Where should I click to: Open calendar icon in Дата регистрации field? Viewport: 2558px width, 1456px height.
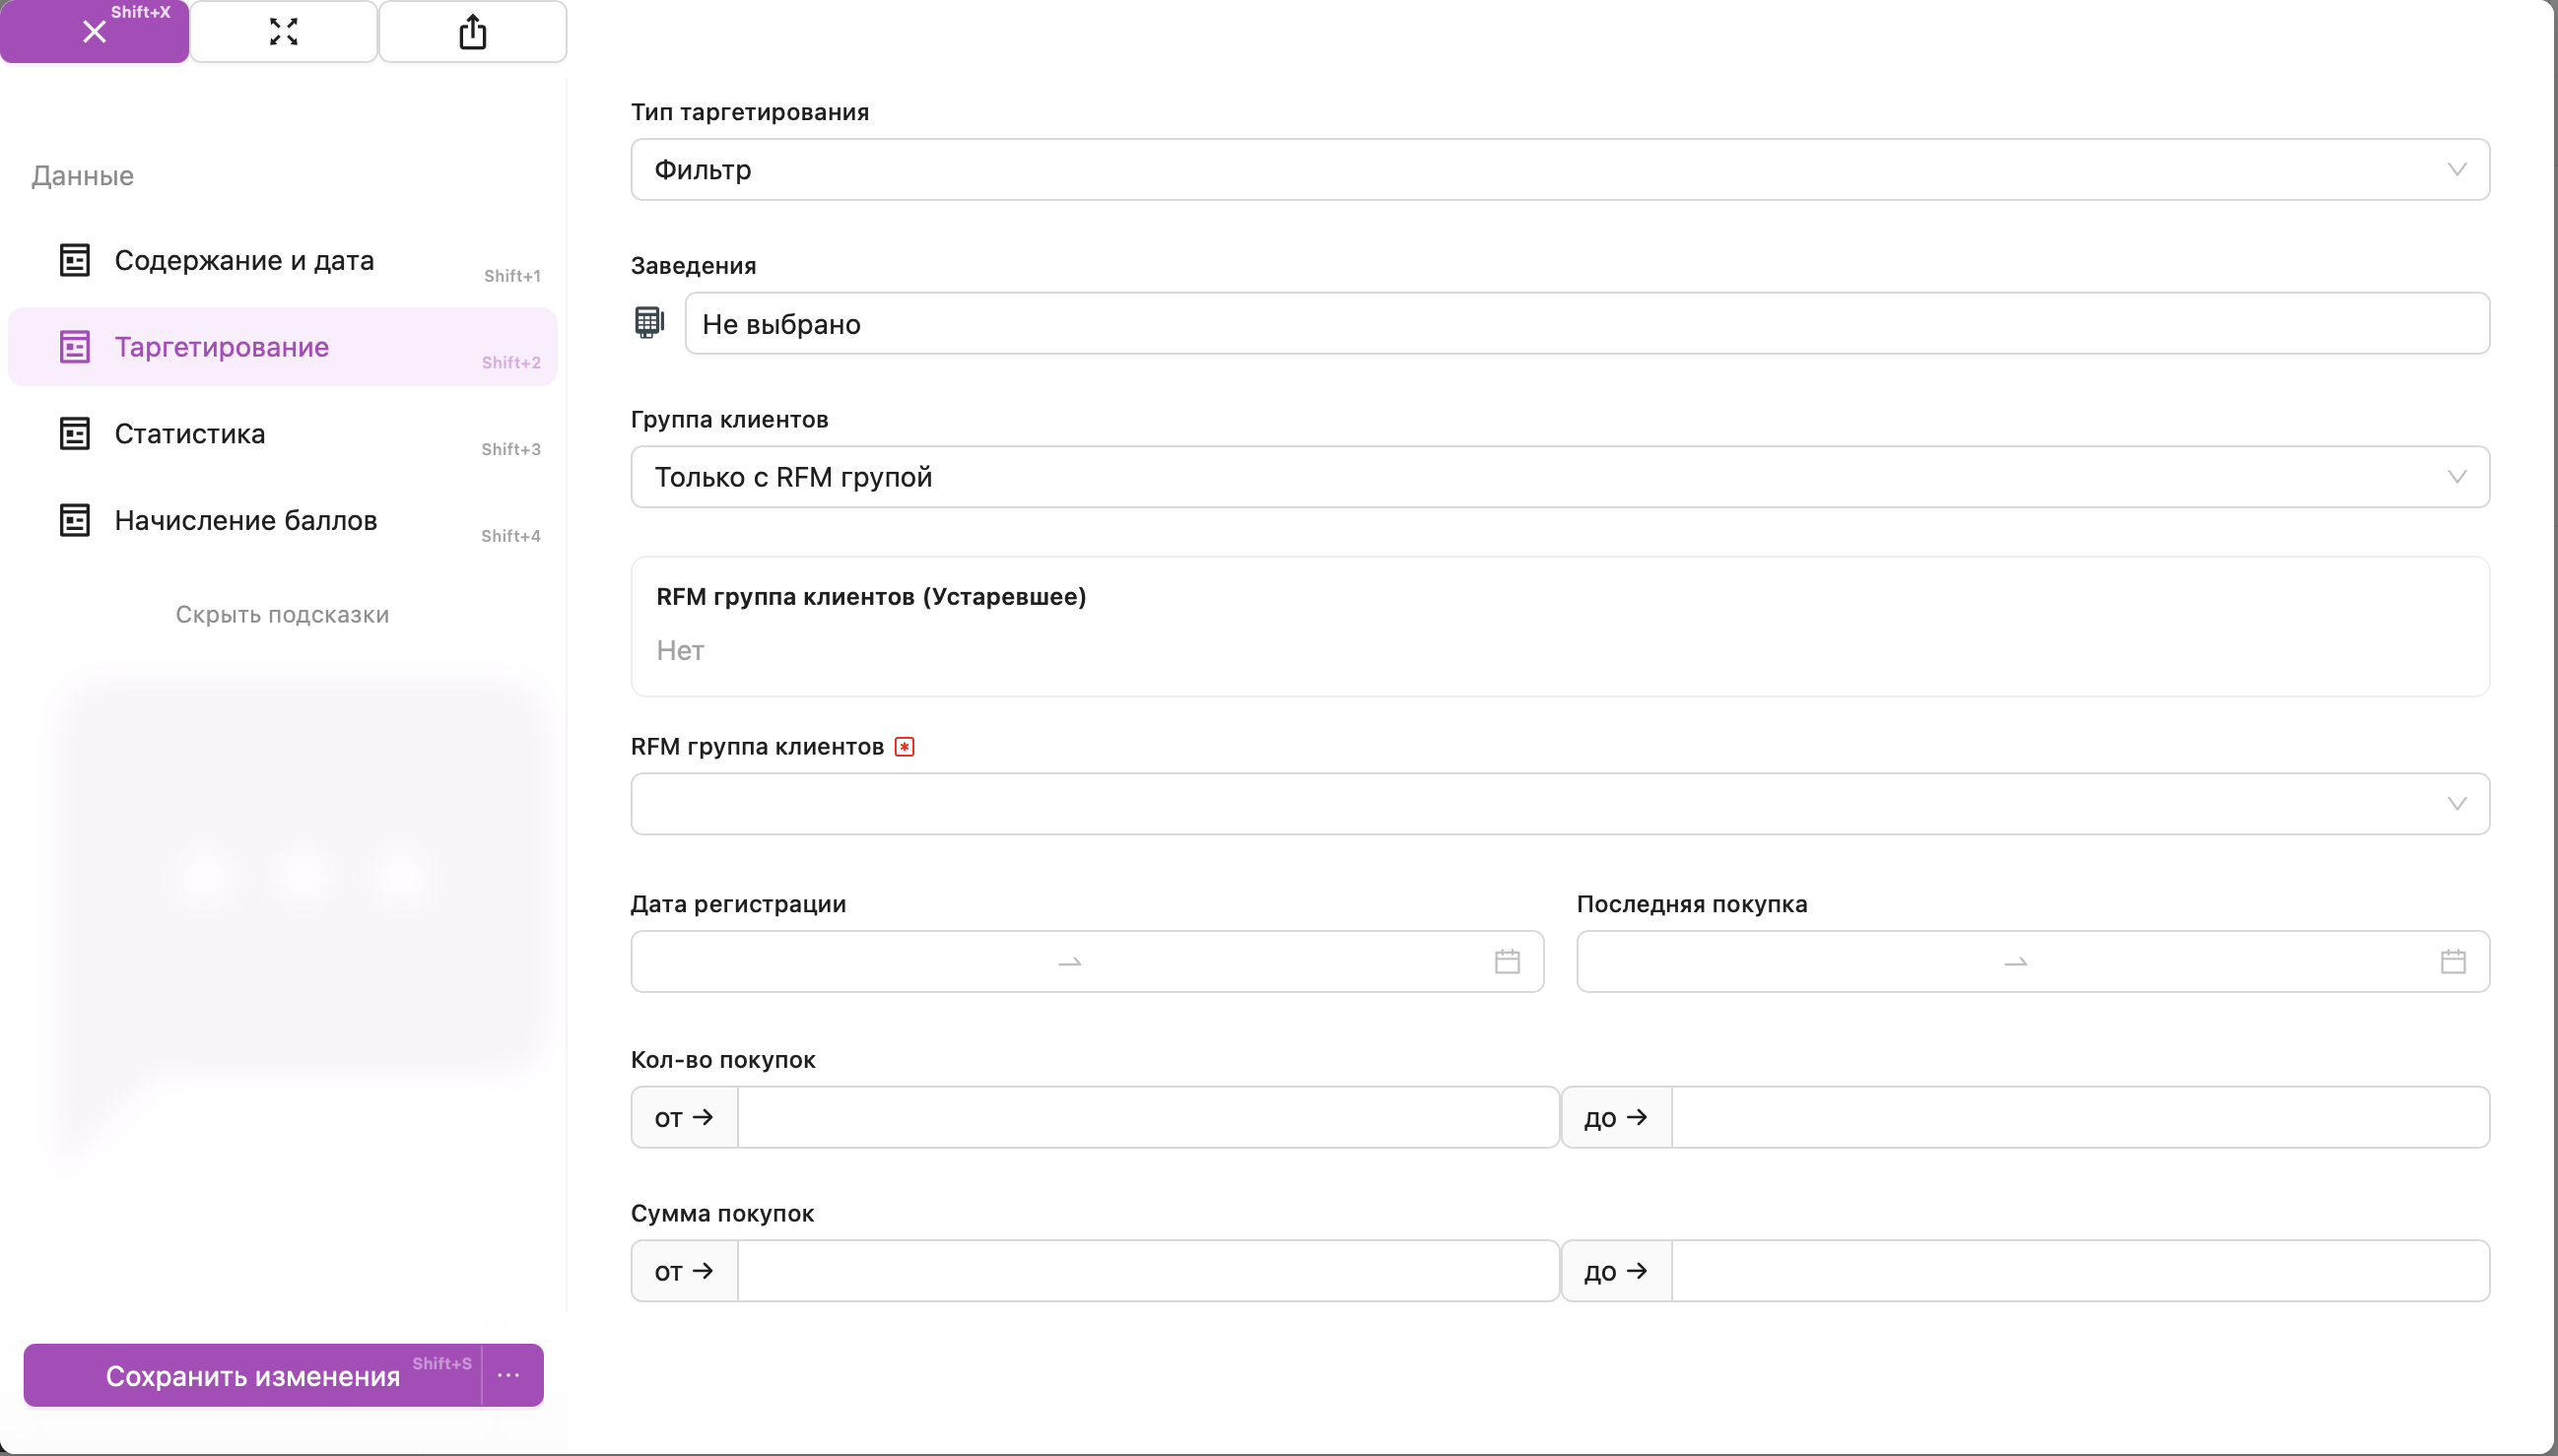pyautogui.click(x=1507, y=962)
